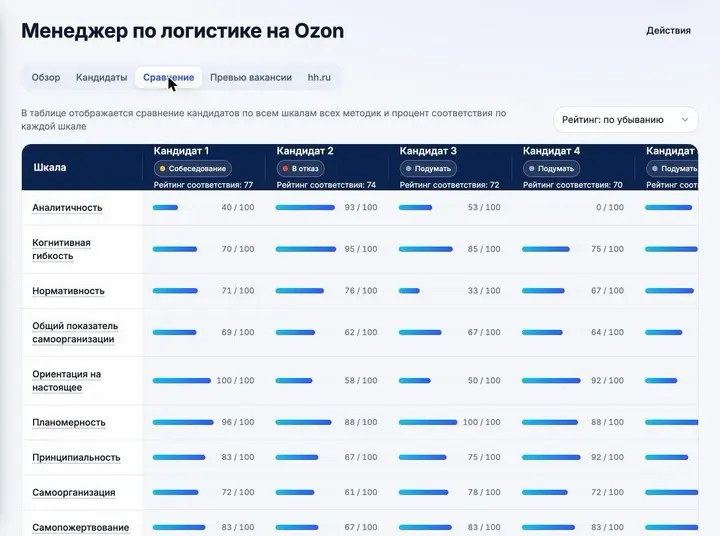Click the 96 / 100 Планомерность value
Viewport: 720px width, 536px height.
click(238, 422)
